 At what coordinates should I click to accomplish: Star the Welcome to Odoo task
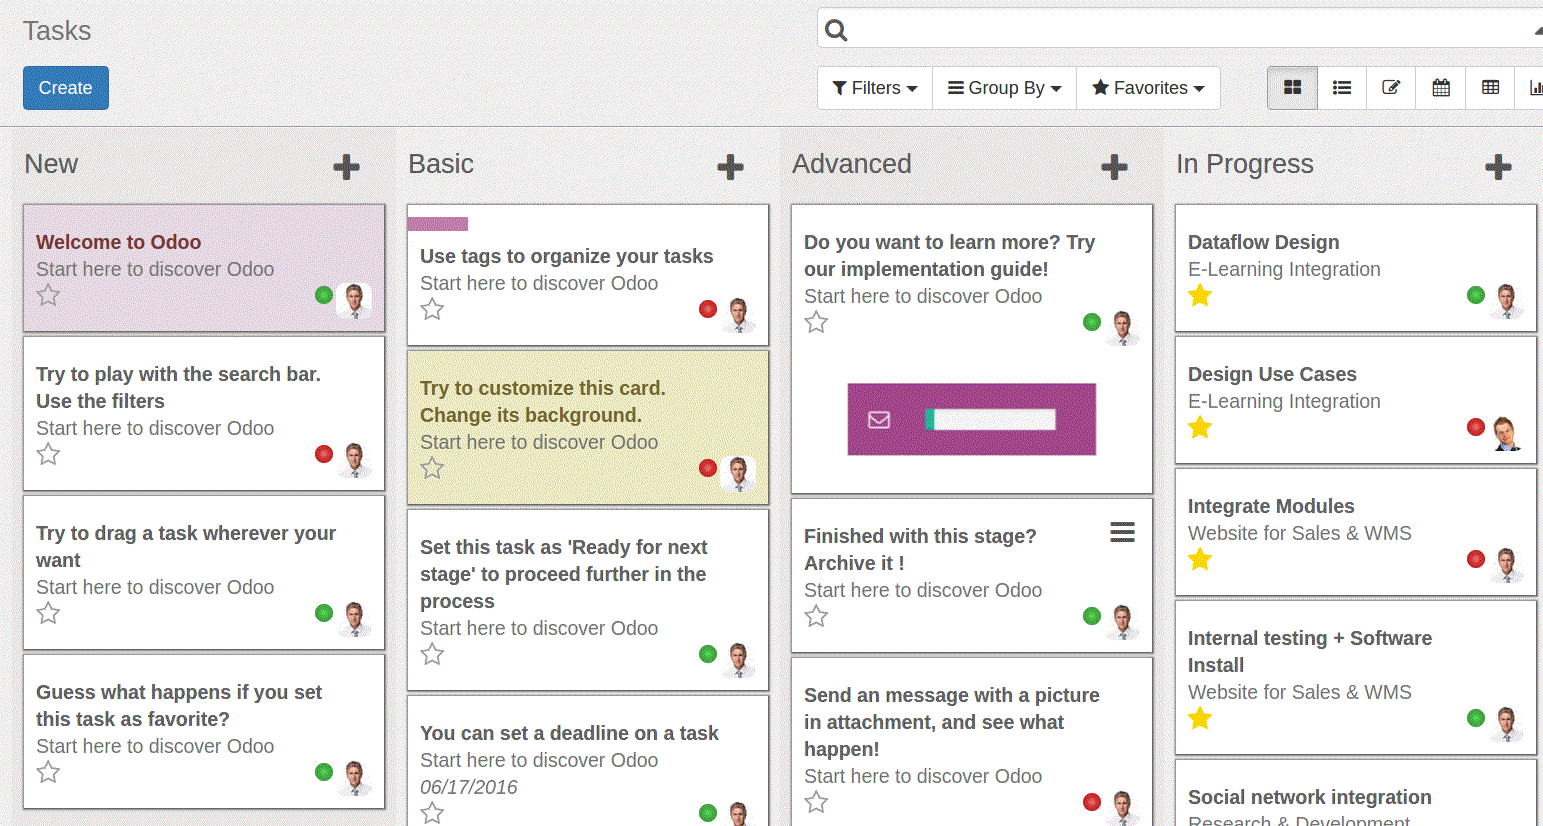(x=48, y=295)
